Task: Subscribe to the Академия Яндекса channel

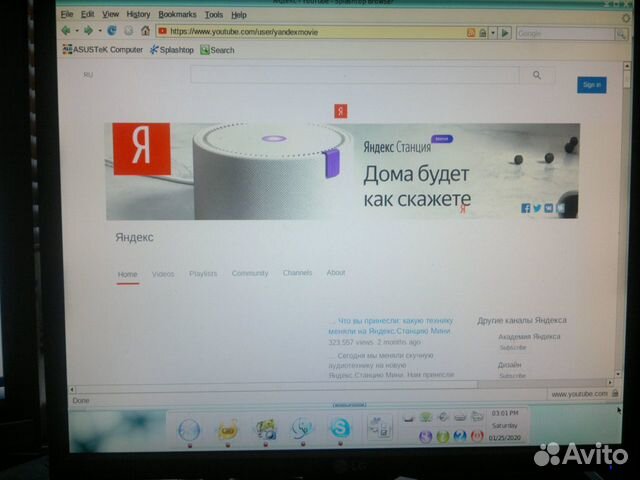Action: coord(513,347)
